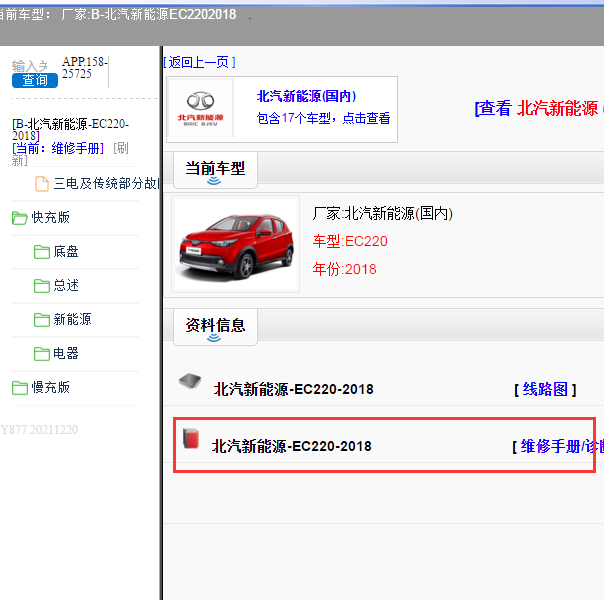Screen dimensions: 604x600
Task: Click the 快充版 folder icon
Action: [19, 218]
